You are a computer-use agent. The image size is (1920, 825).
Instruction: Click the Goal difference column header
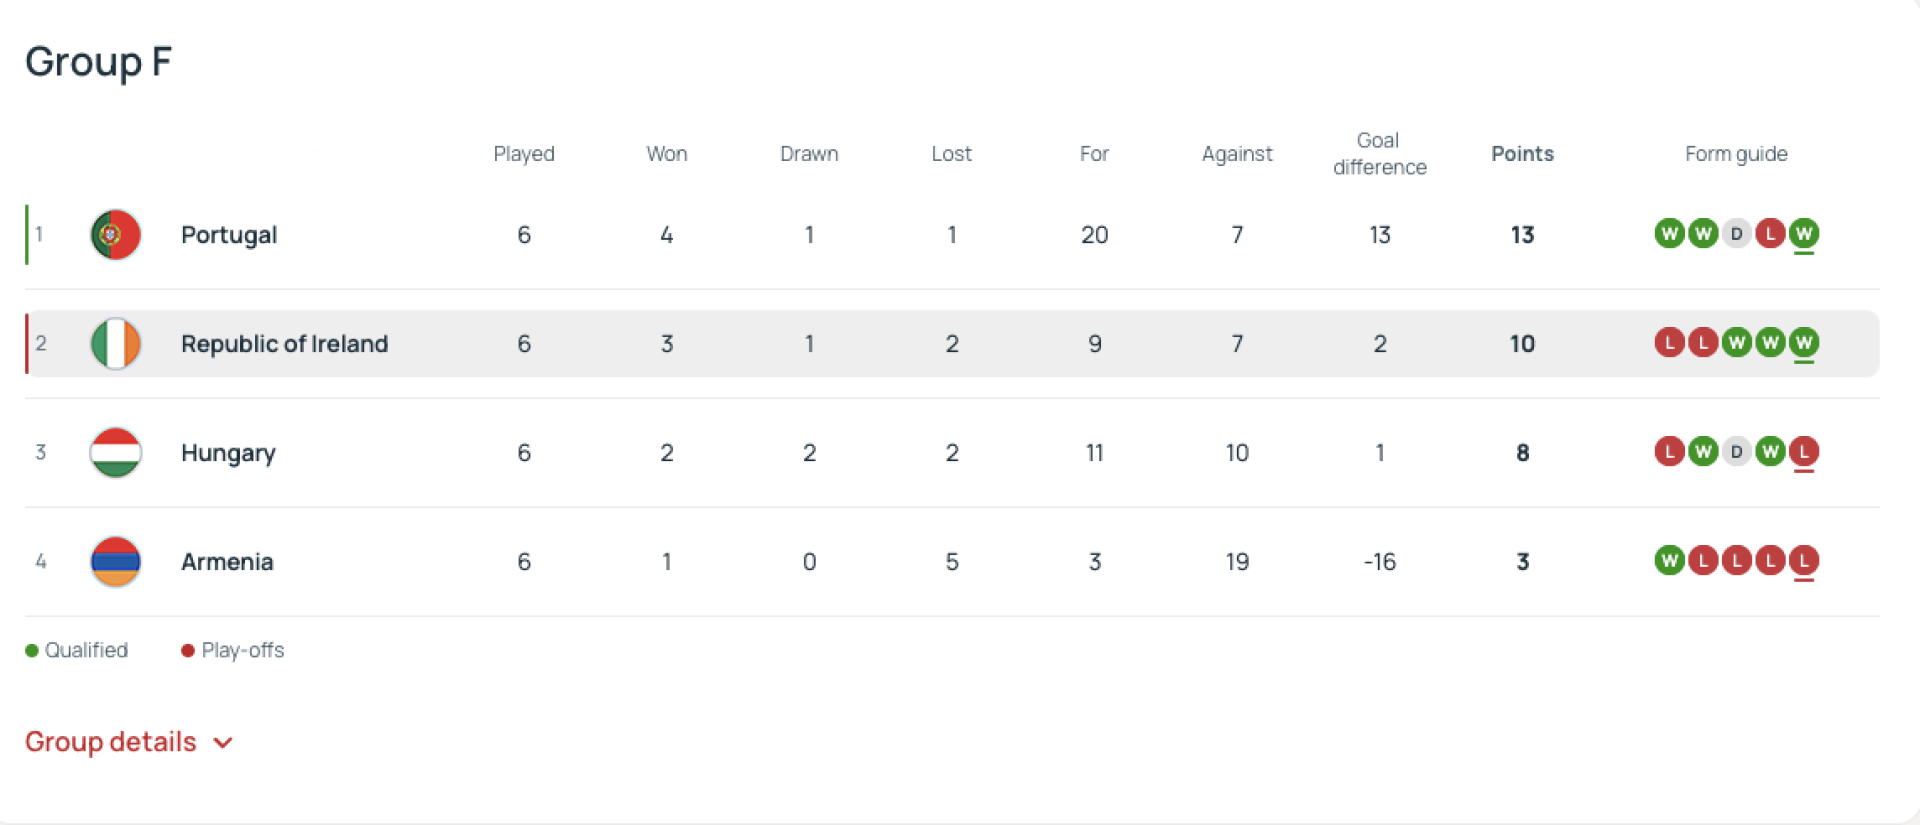pos(1379,154)
